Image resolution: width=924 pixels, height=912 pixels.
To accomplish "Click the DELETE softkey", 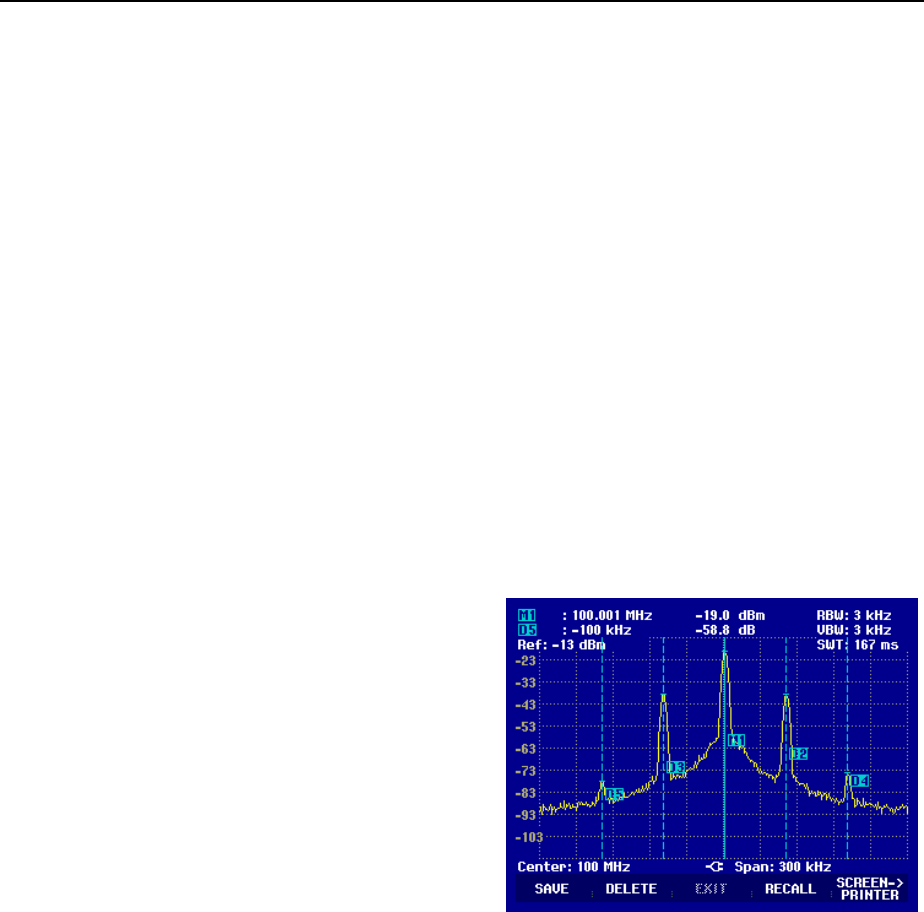I will click(631, 888).
